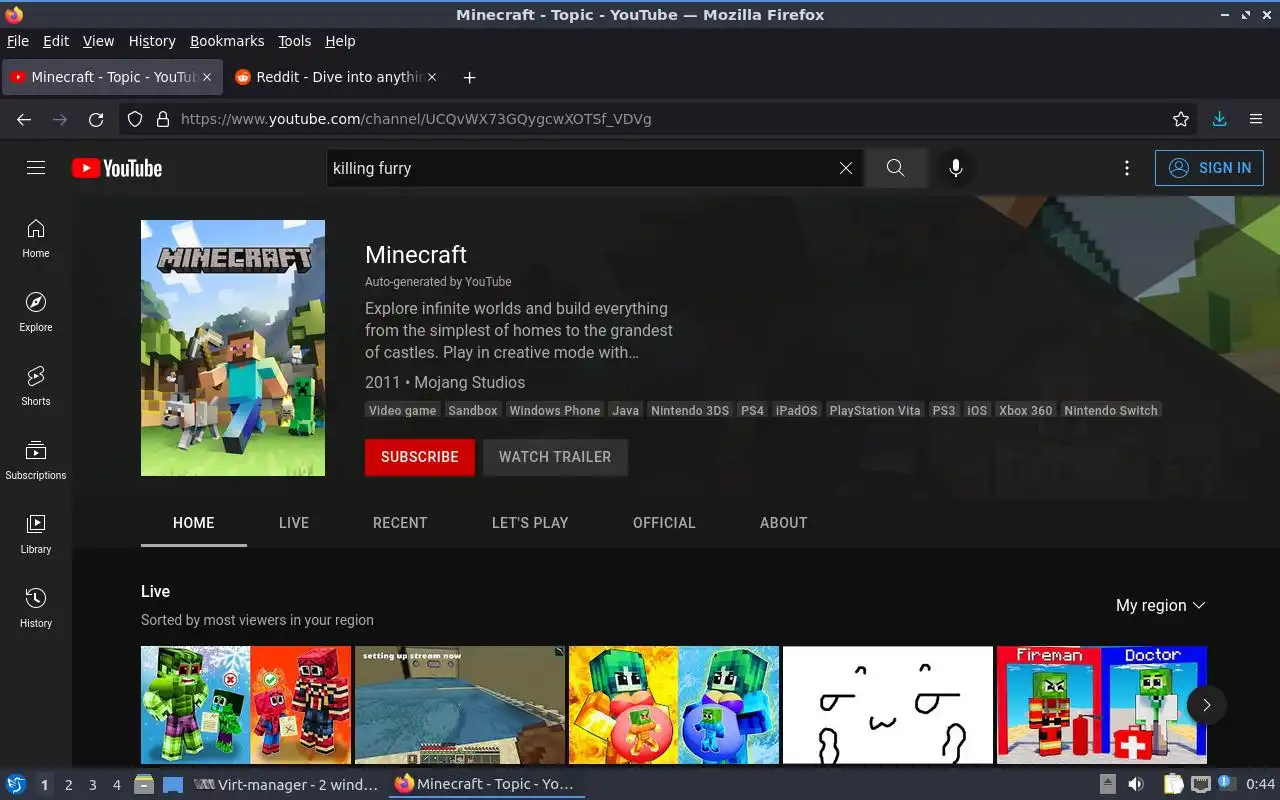This screenshot has height=800, width=1280.
Task: Open History in the sidebar
Action: (x=36, y=608)
